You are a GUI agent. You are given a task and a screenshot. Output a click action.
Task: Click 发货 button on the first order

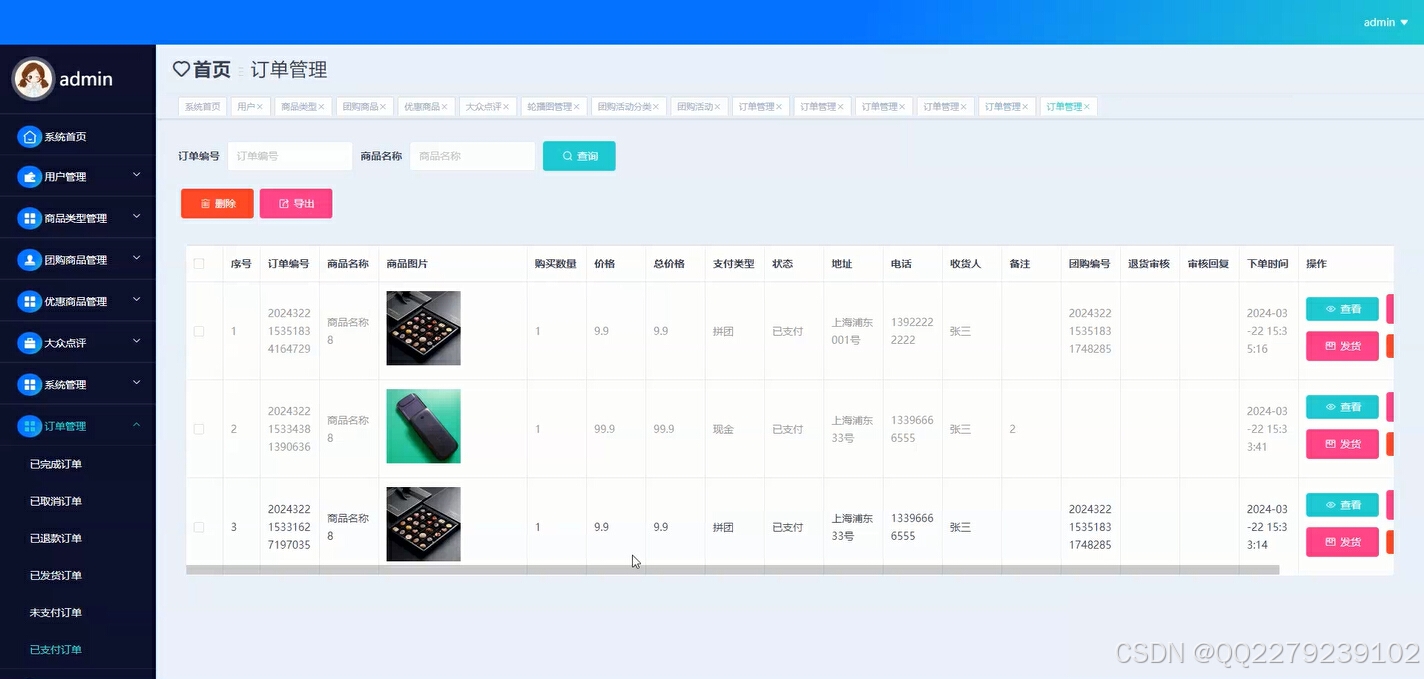click(1341, 345)
